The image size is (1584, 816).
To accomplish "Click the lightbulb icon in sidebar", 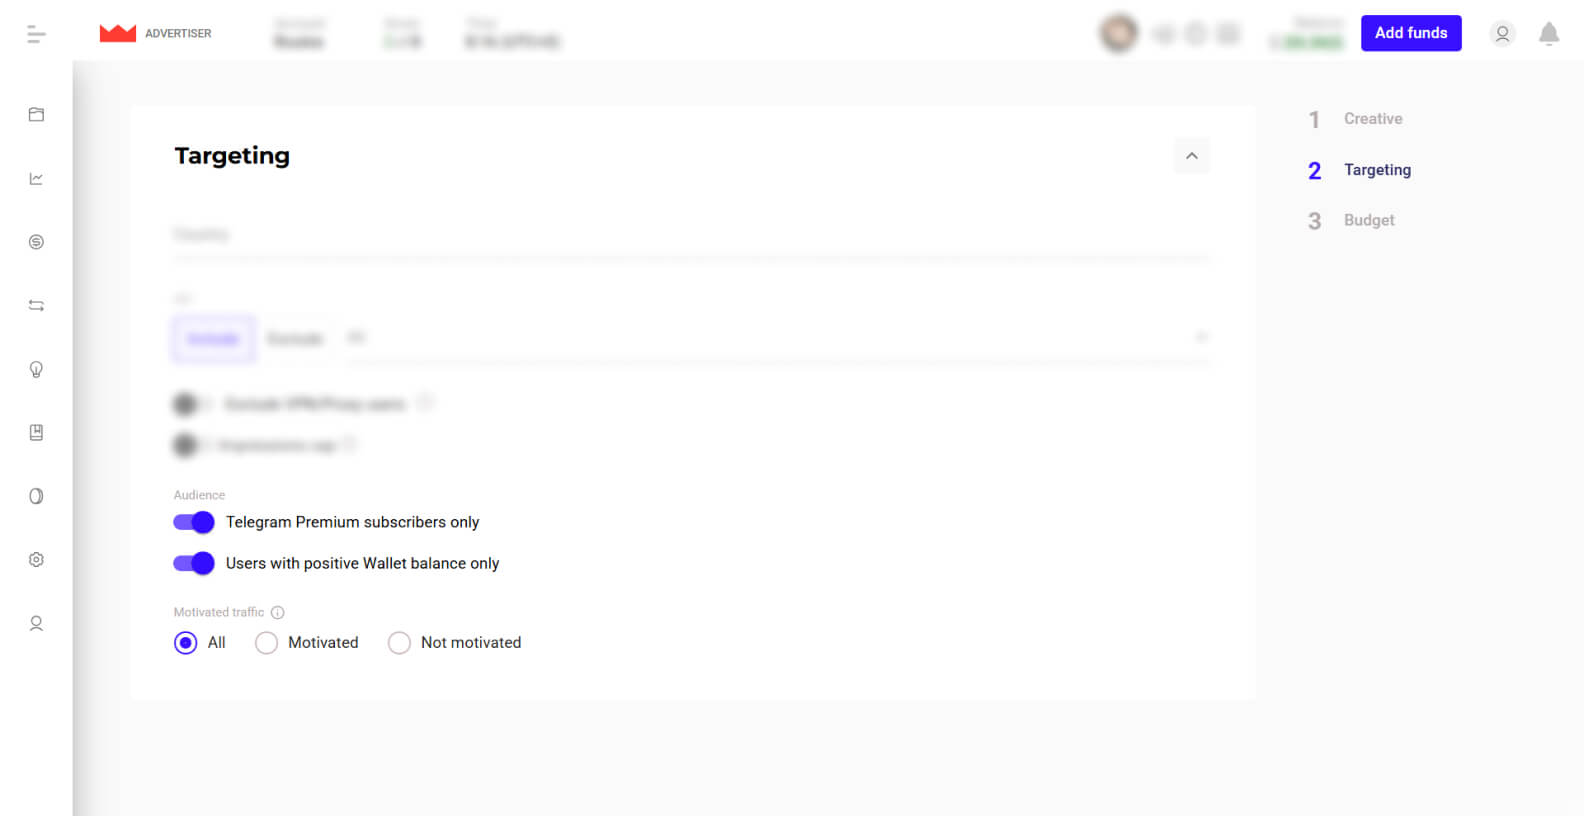I will [36, 369].
